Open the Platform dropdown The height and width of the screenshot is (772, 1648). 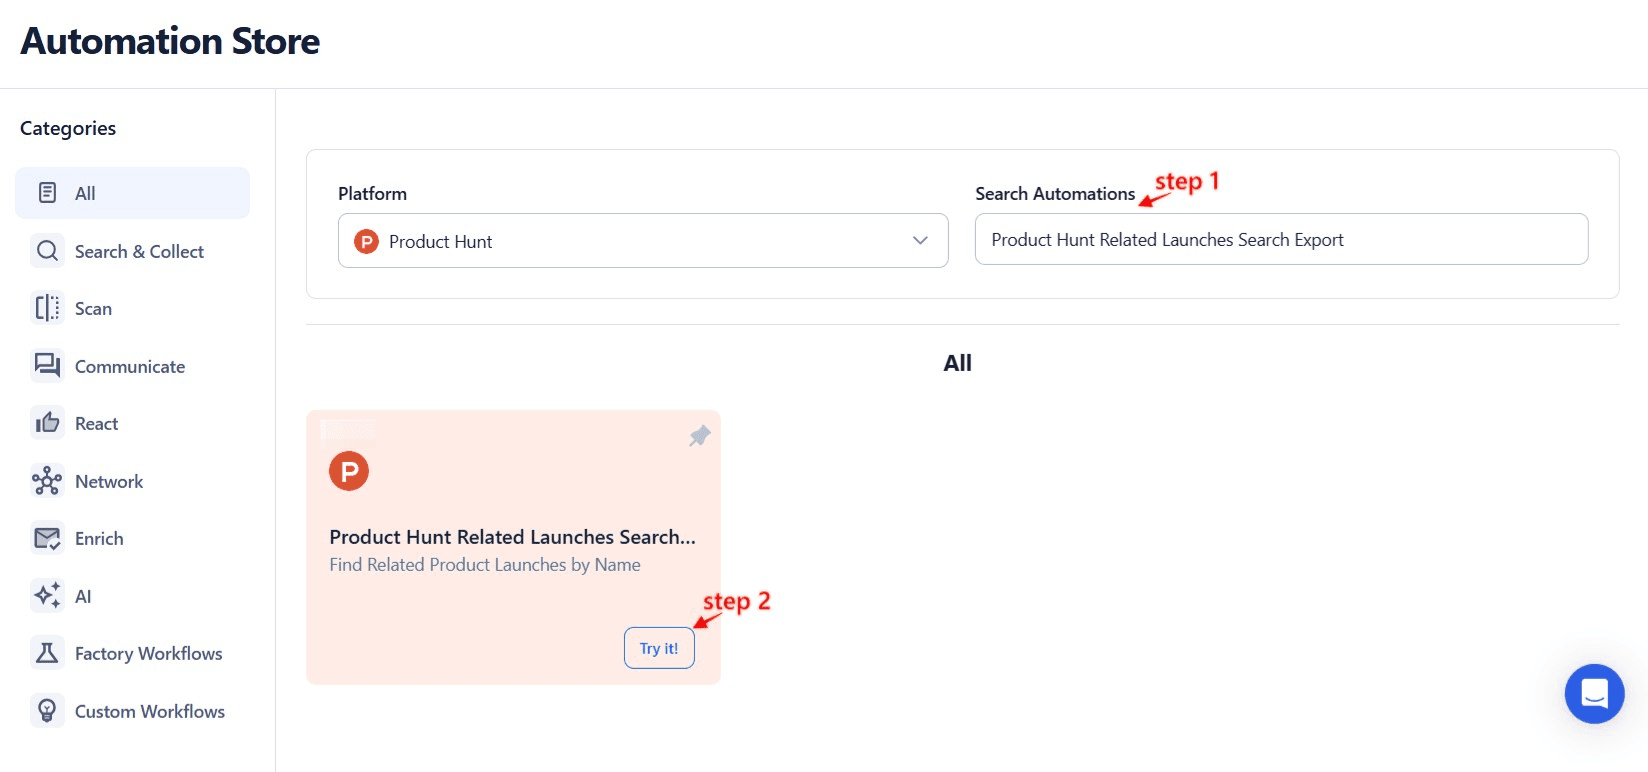(x=643, y=241)
